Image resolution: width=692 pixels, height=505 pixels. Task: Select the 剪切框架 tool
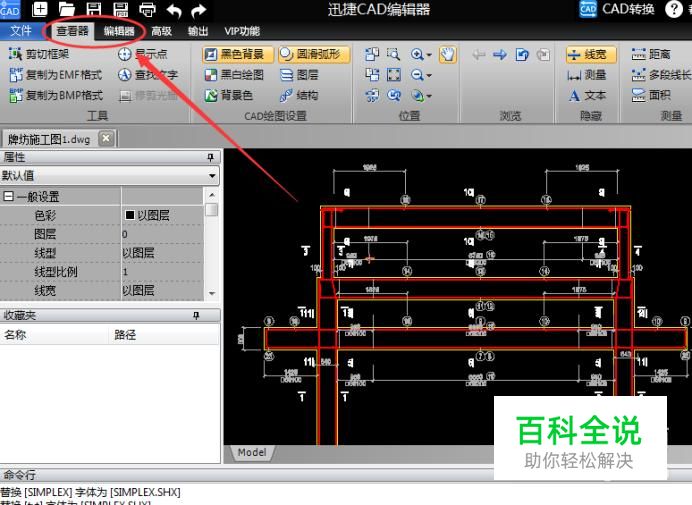39,54
